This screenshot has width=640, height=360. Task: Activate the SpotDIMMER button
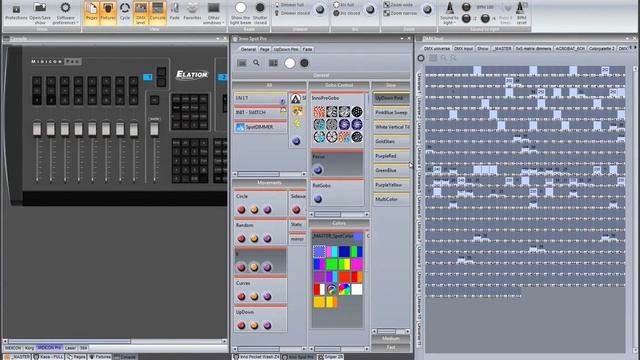point(260,127)
